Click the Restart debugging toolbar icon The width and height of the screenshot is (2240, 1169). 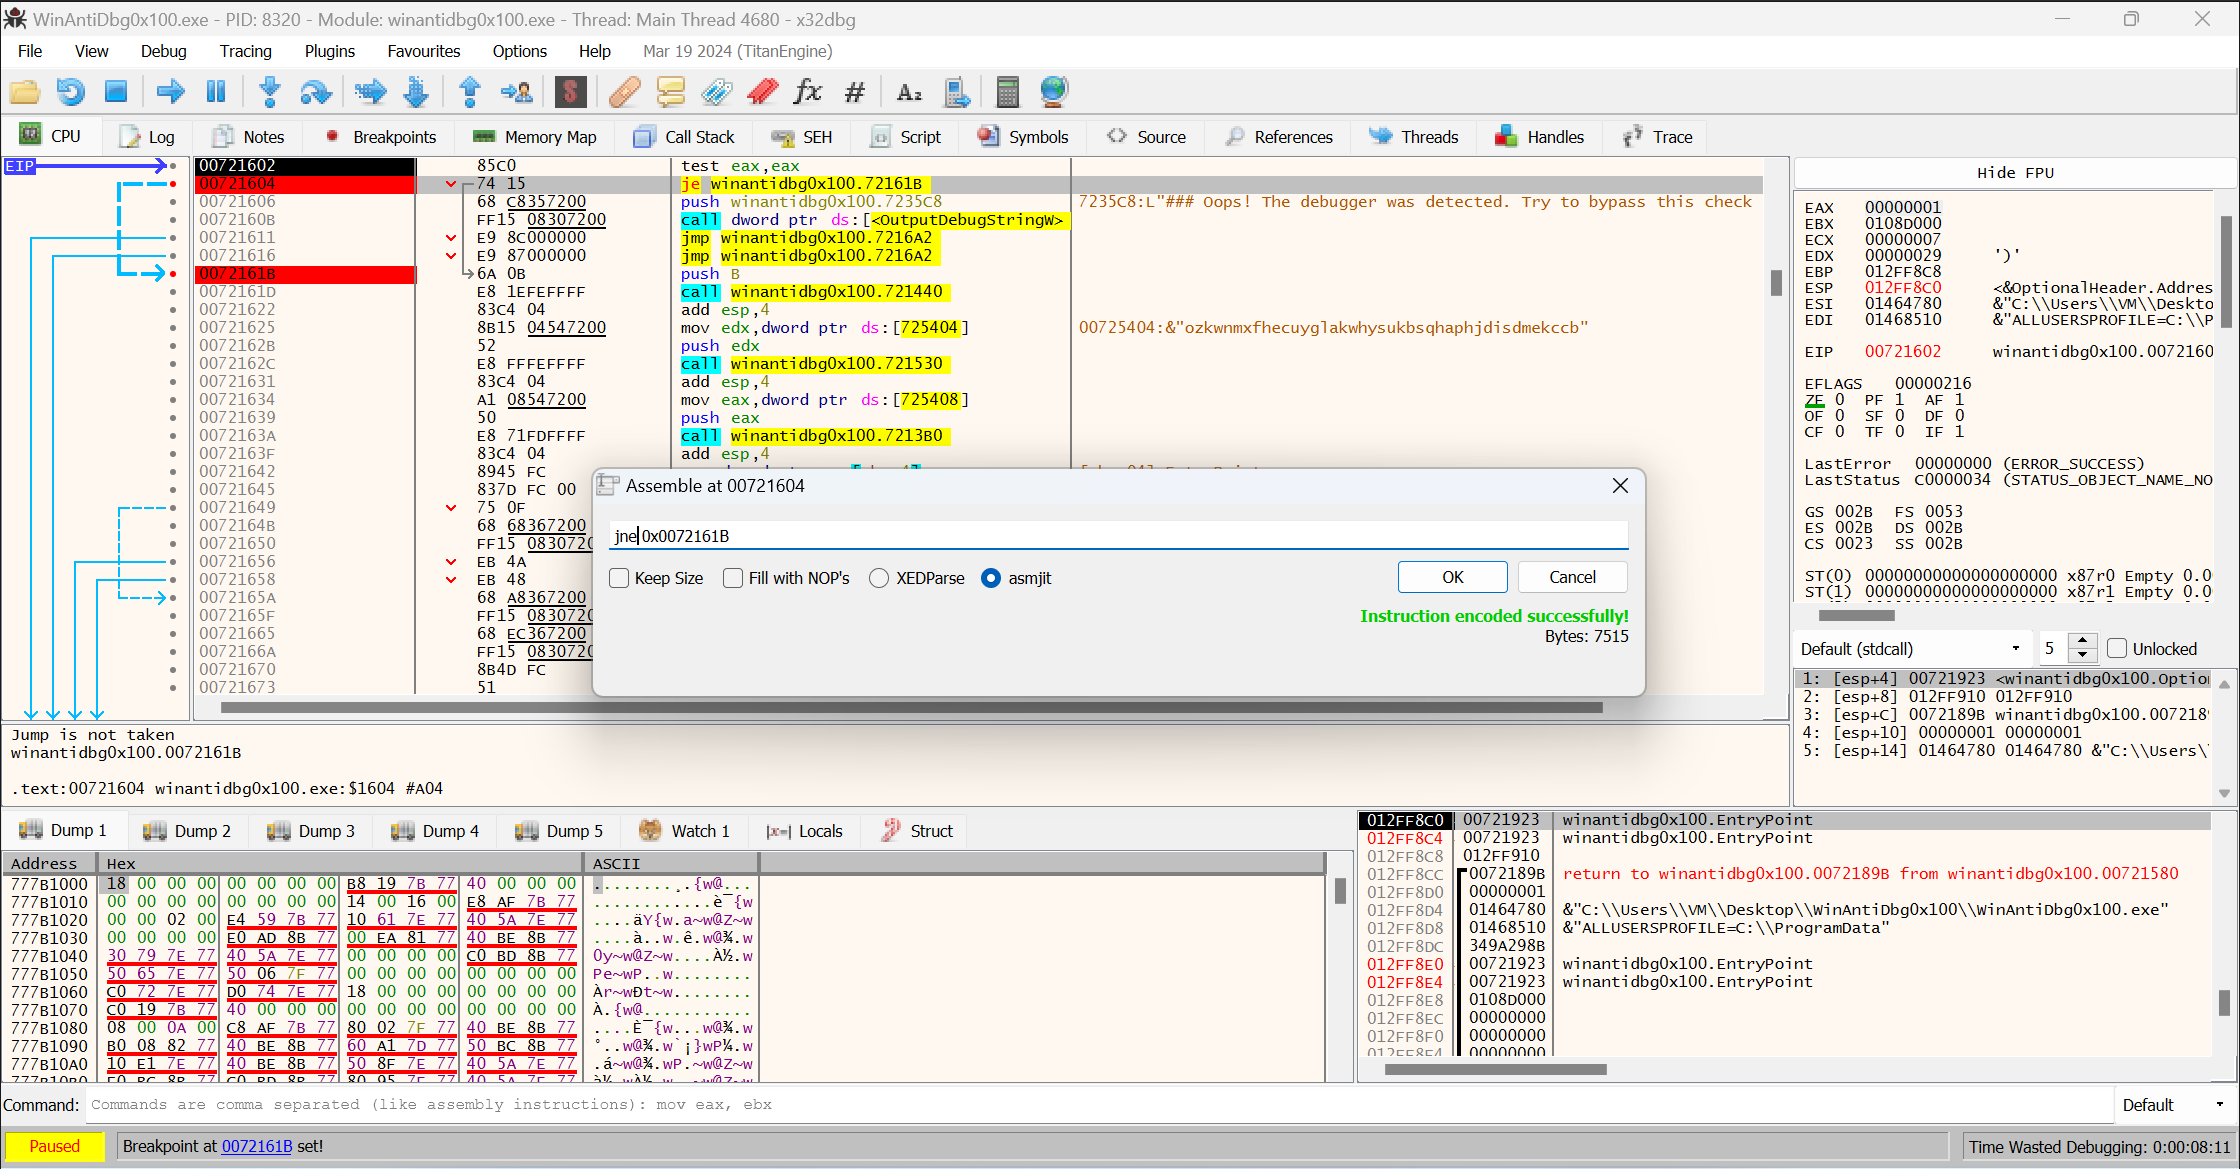(70, 92)
